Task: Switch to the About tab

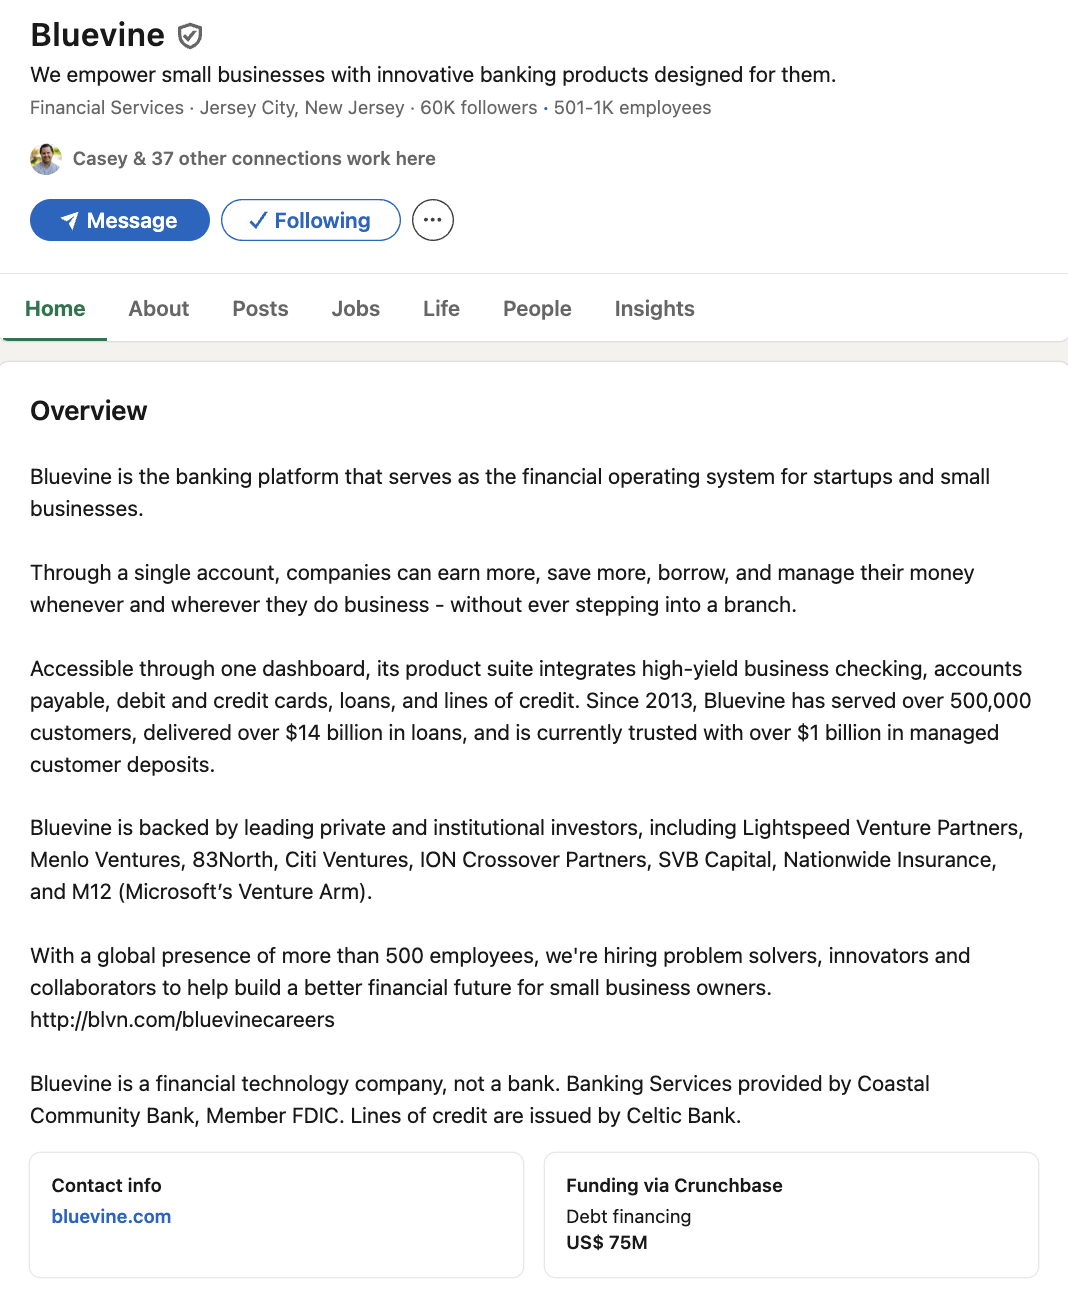Action: click(158, 309)
